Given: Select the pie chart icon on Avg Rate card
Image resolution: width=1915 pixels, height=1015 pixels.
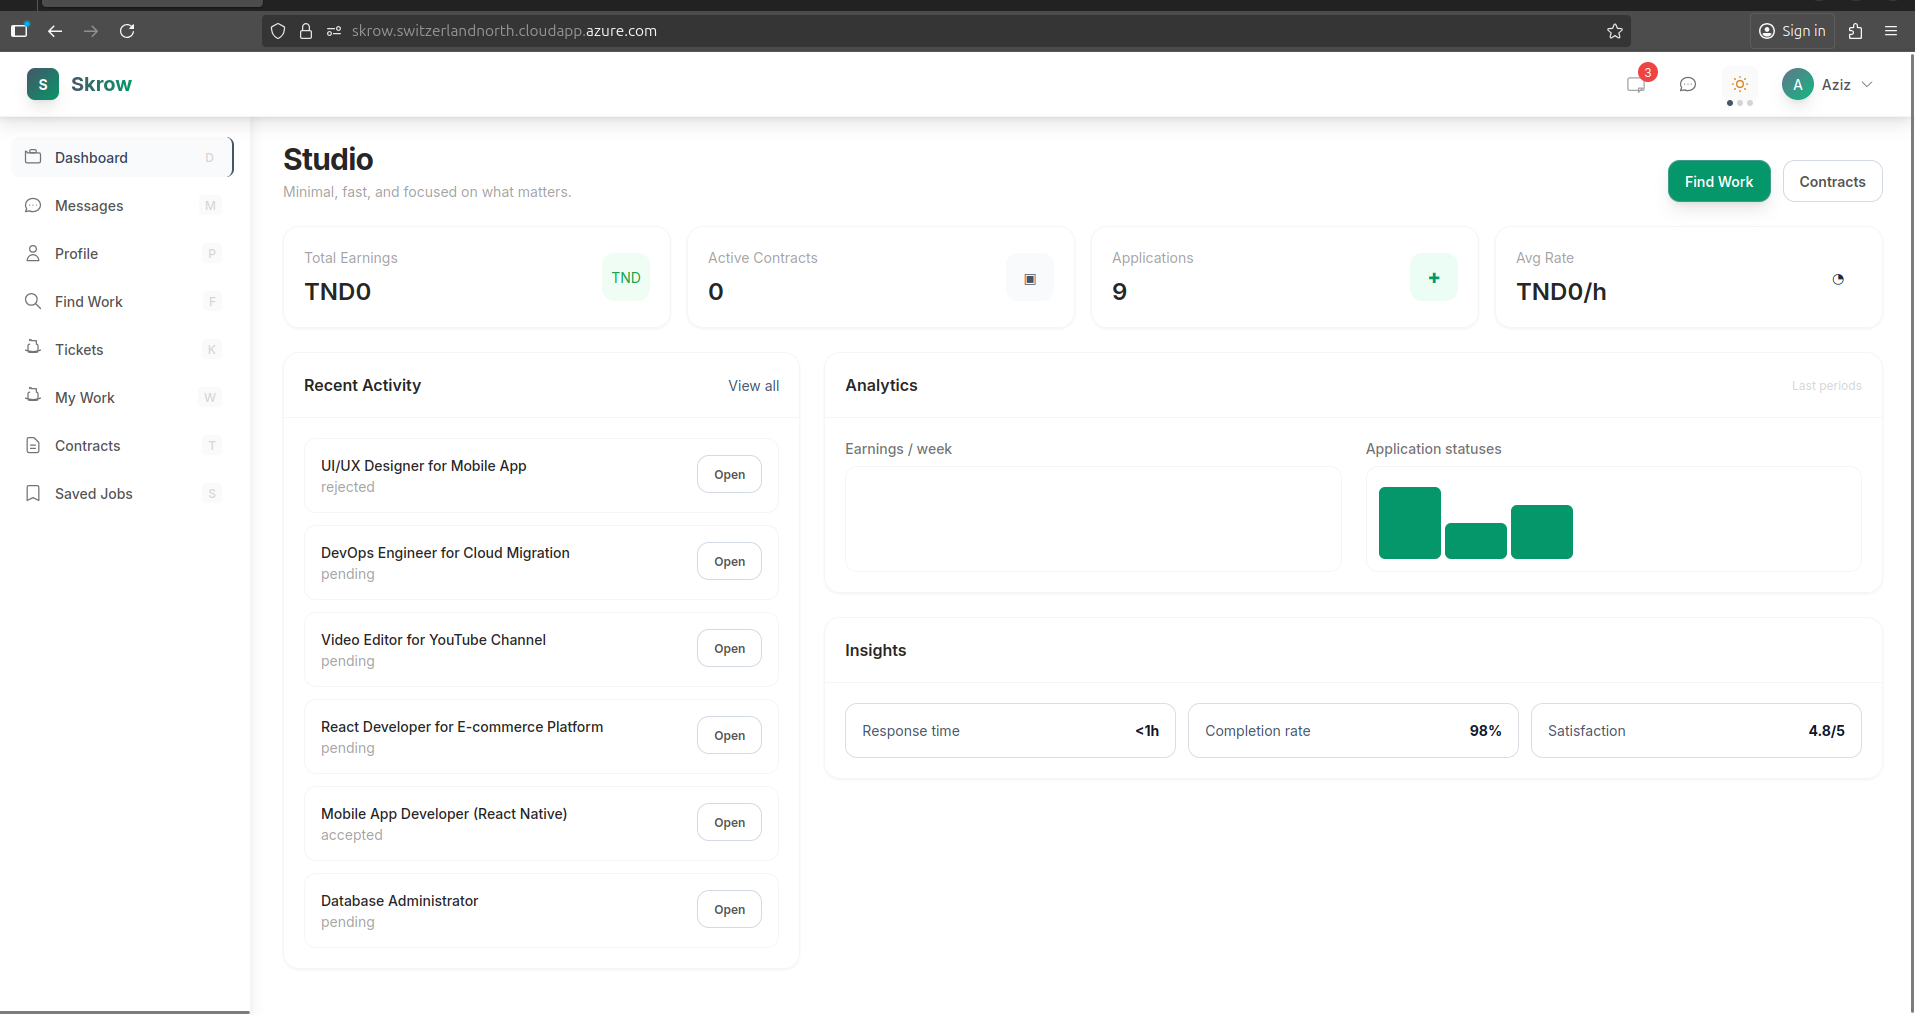Looking at the screenshot, I should [x=1838, y=280].
